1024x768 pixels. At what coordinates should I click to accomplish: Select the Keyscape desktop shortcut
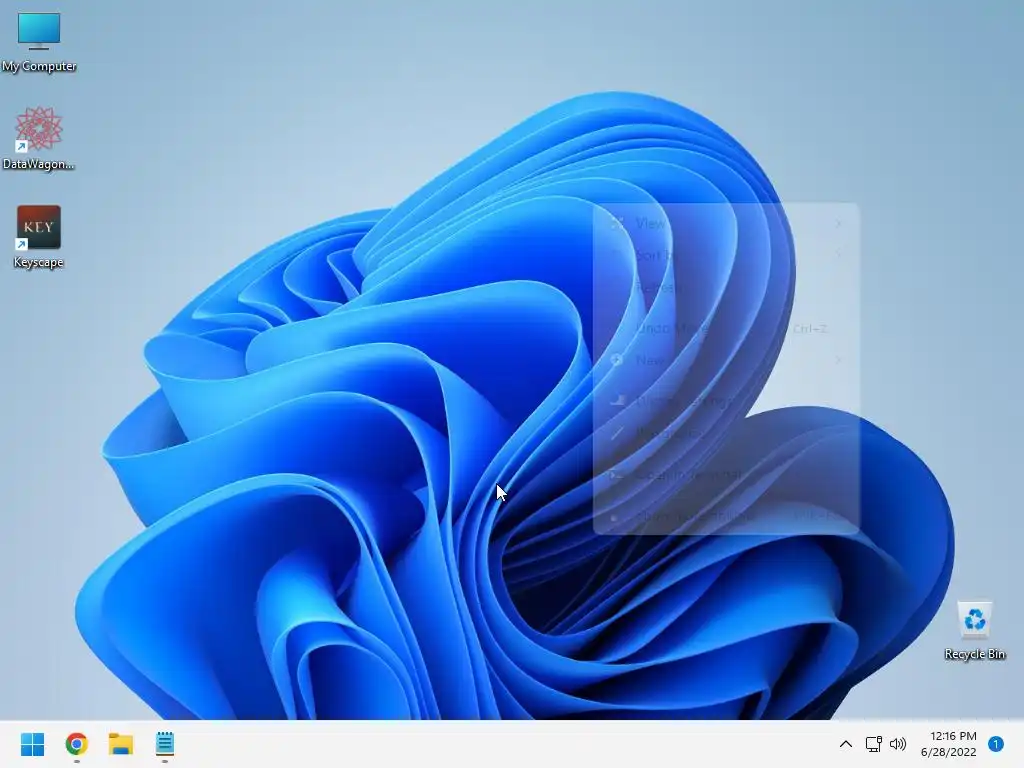[x=39, y=237]
